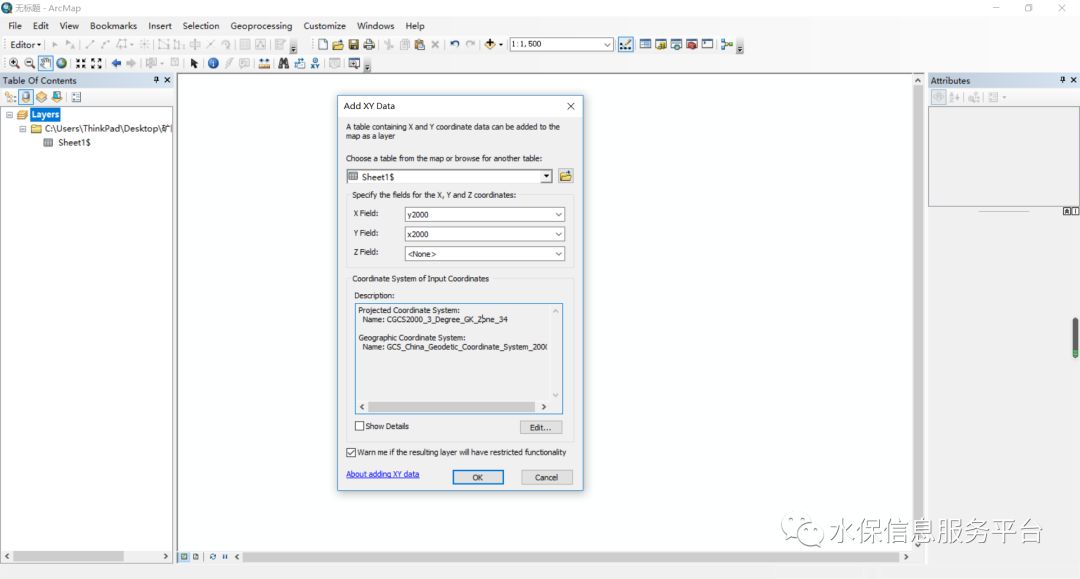Switch TOC to List By Drawing Order
The width and height of the screenshot is (1080, 579).
[x=10, y=97]
